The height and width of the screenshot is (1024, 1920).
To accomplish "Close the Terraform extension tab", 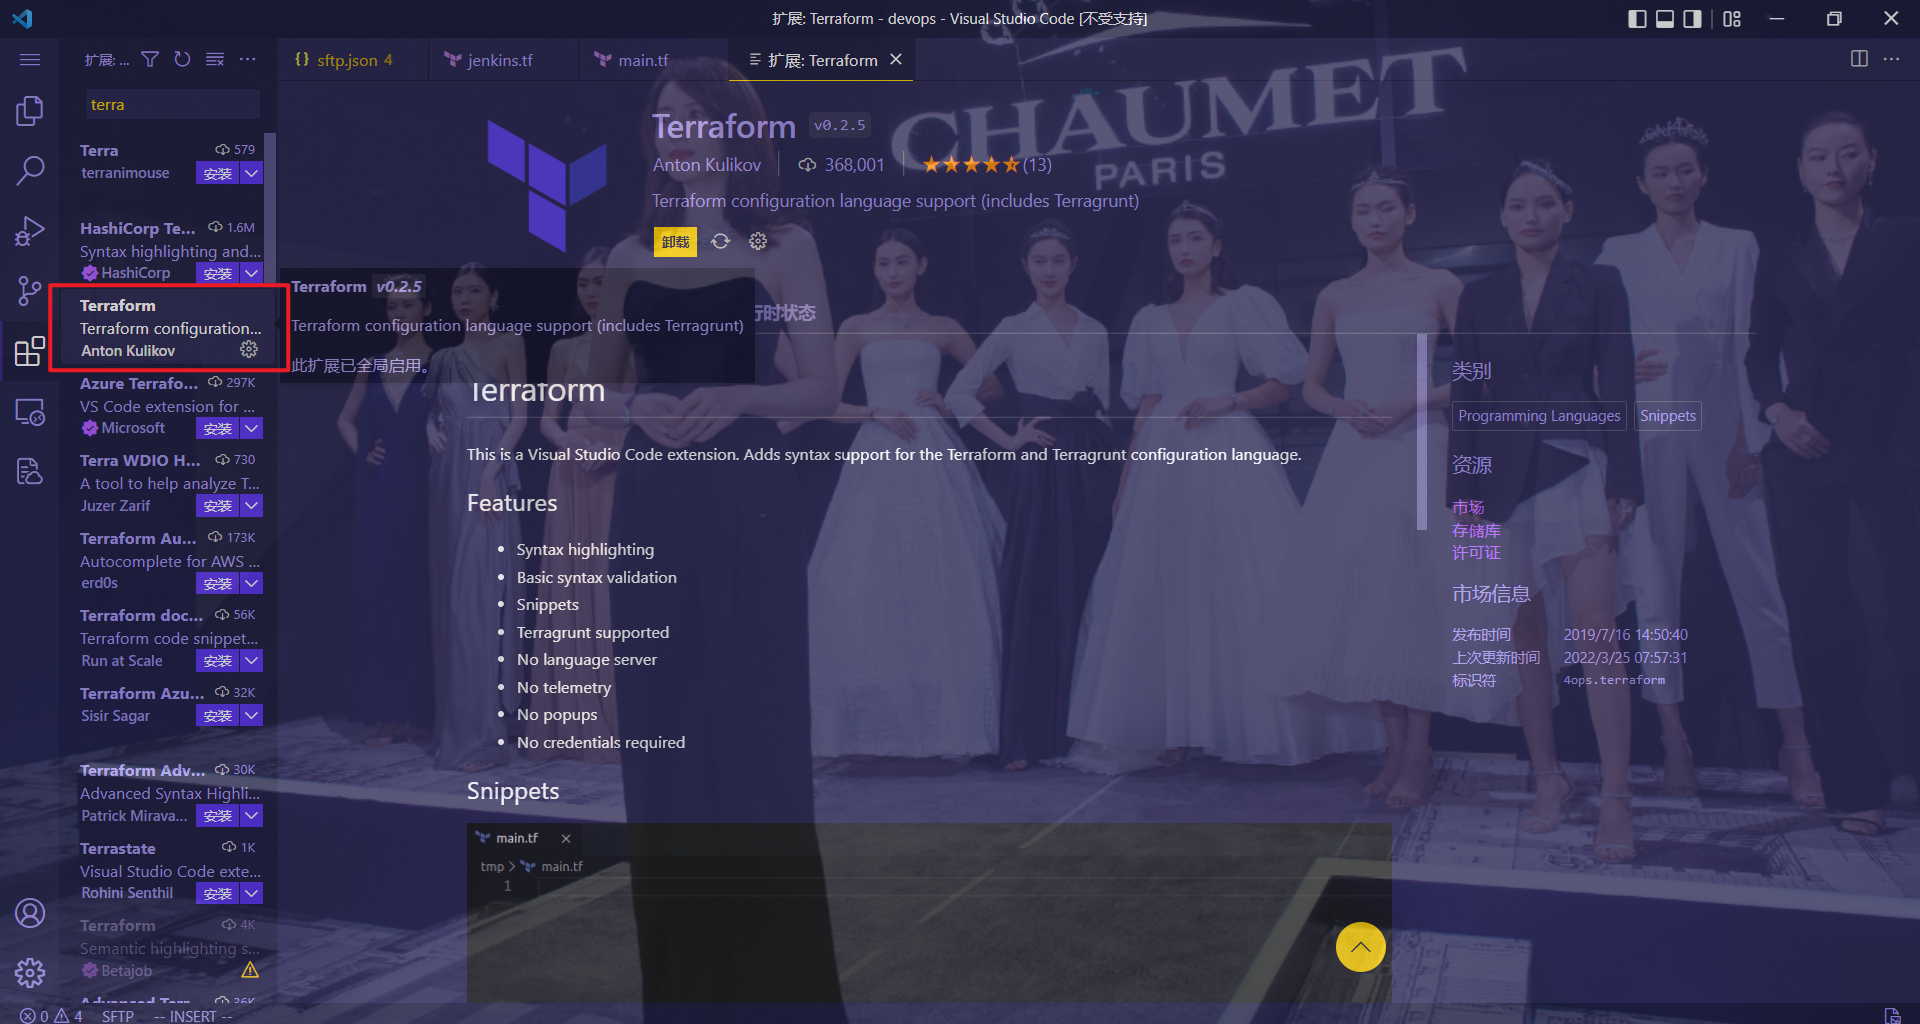I will point(896,60).
